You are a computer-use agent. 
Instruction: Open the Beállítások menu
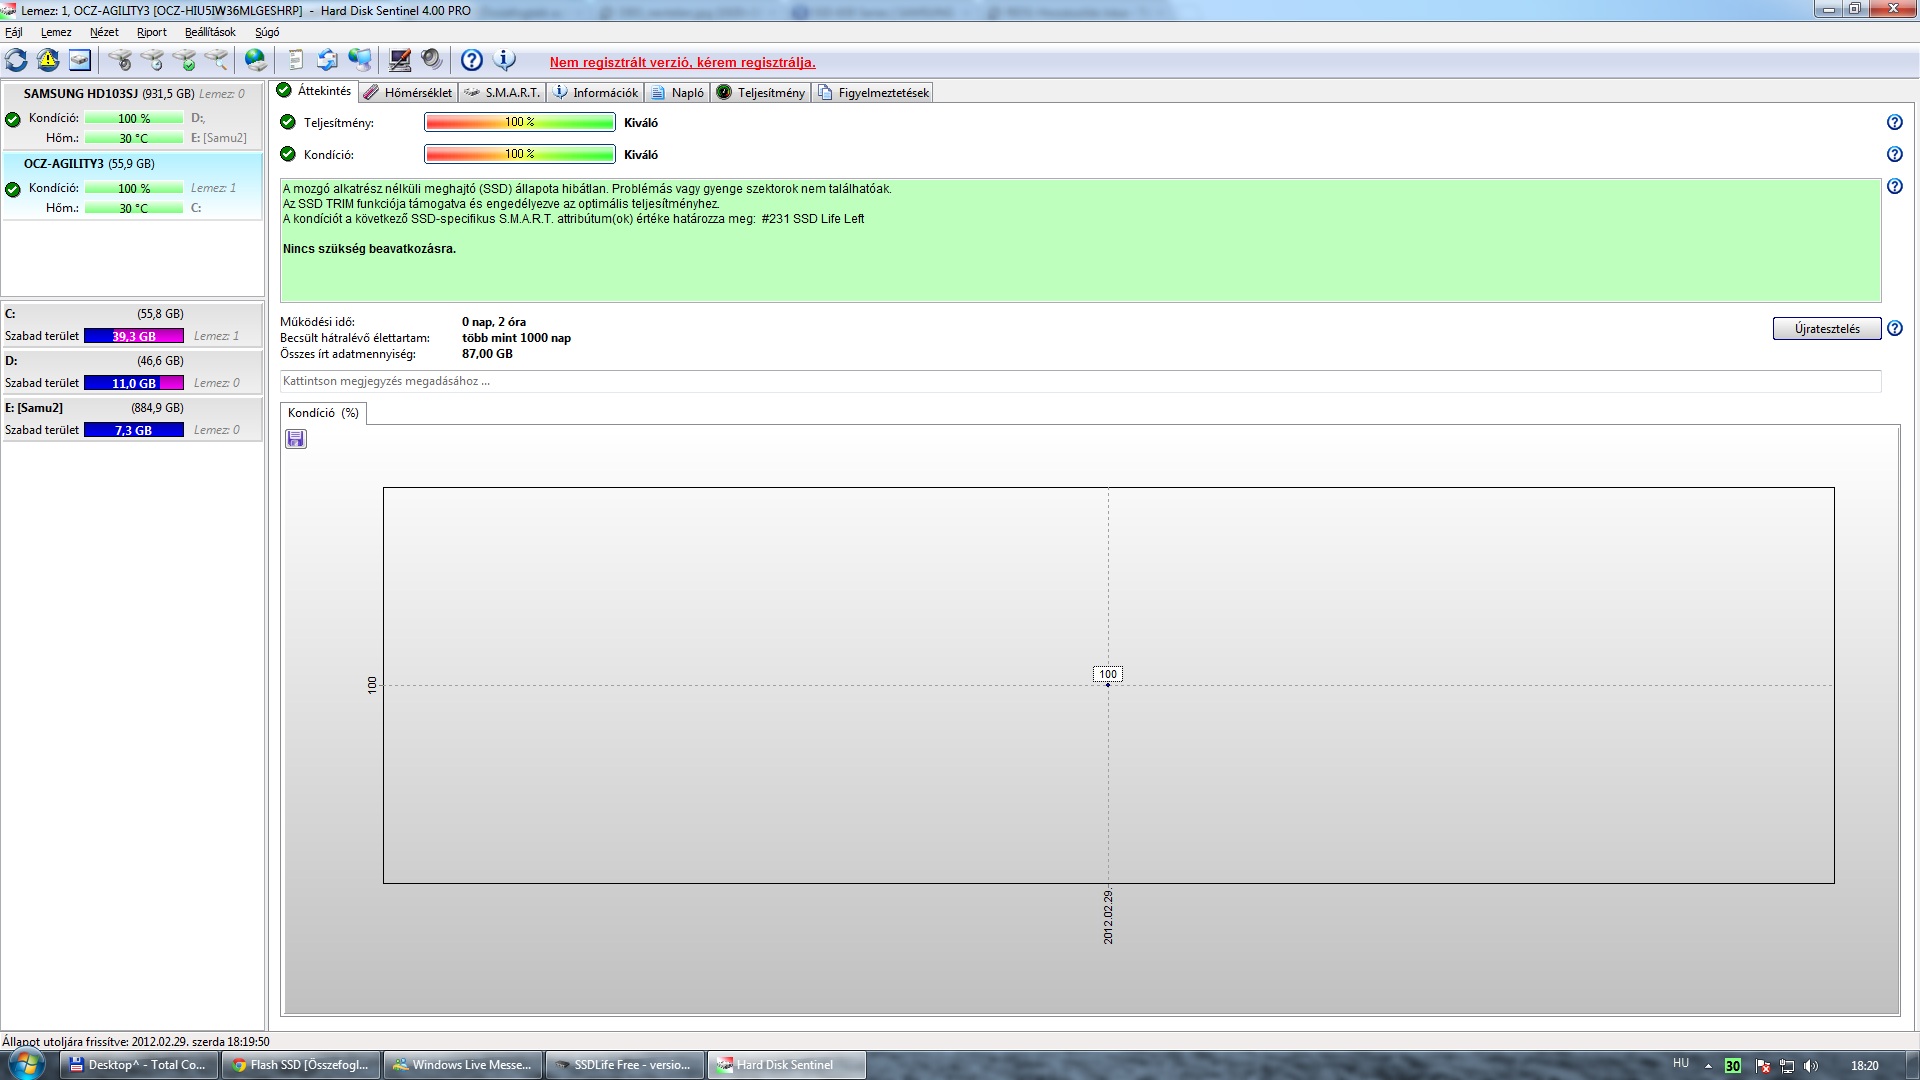tap(210, 32)
